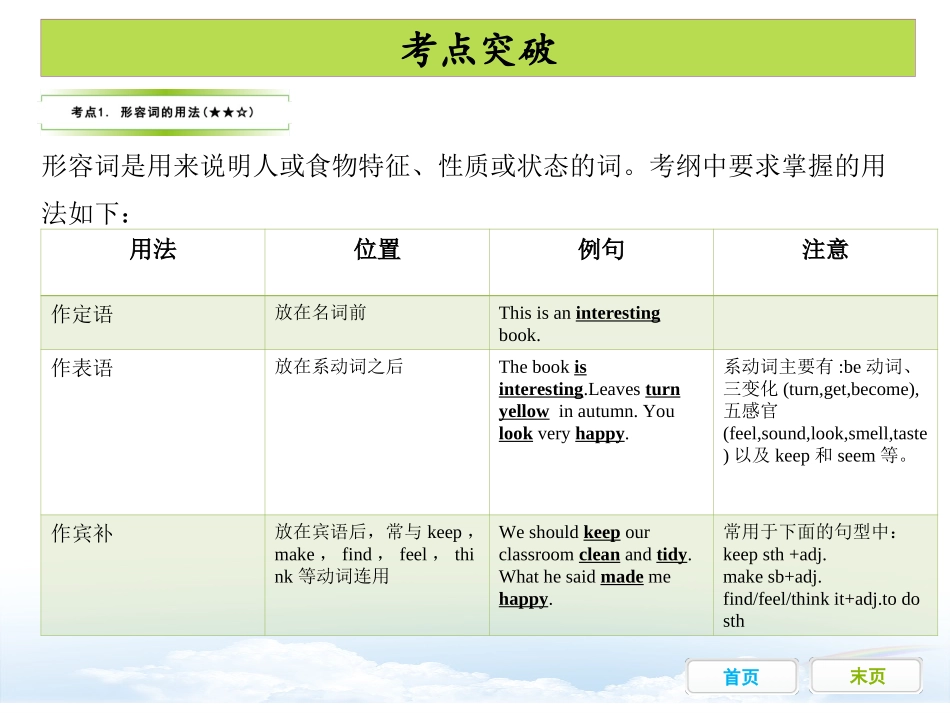Click the text 常用于下面的句型中
Image resolution: width=950 pixels, height=713 pixels.
pos(809,532)
